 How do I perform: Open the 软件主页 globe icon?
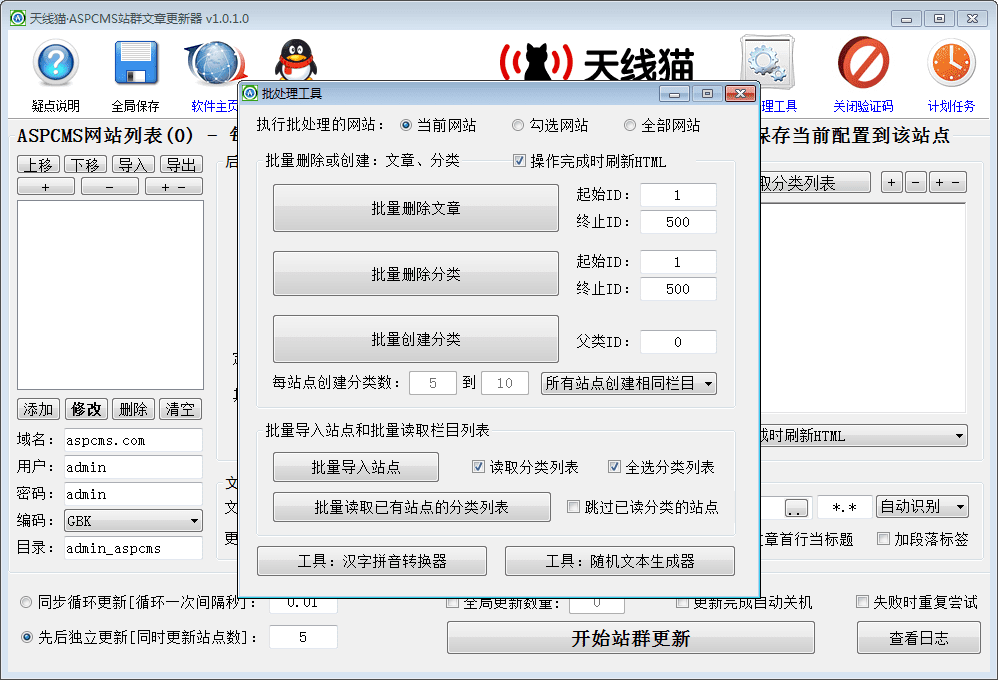click(x=215, y=62)
